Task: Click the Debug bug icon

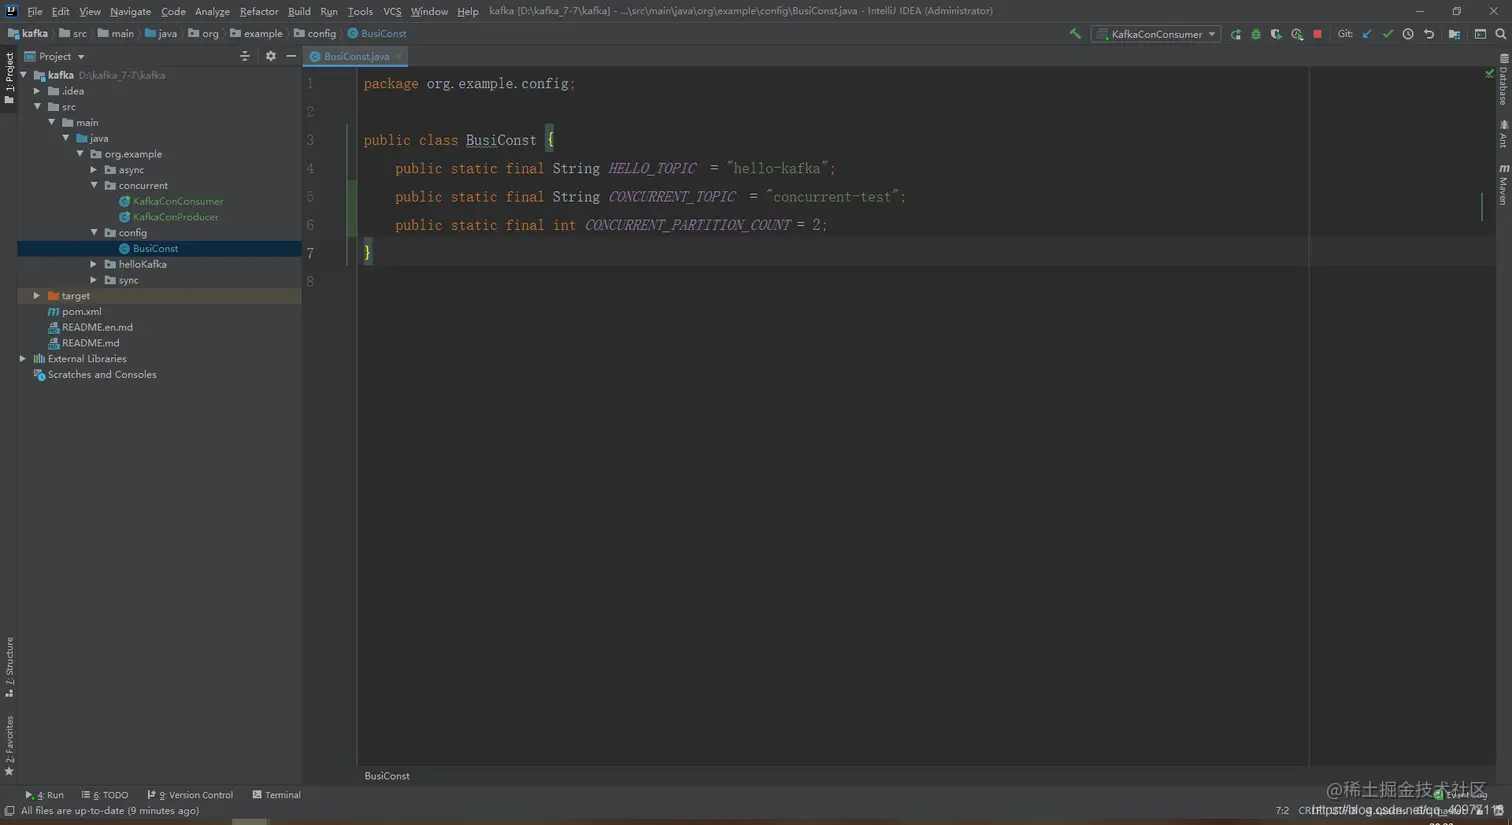Action: pyautogui.click(x=1256, y=34)
